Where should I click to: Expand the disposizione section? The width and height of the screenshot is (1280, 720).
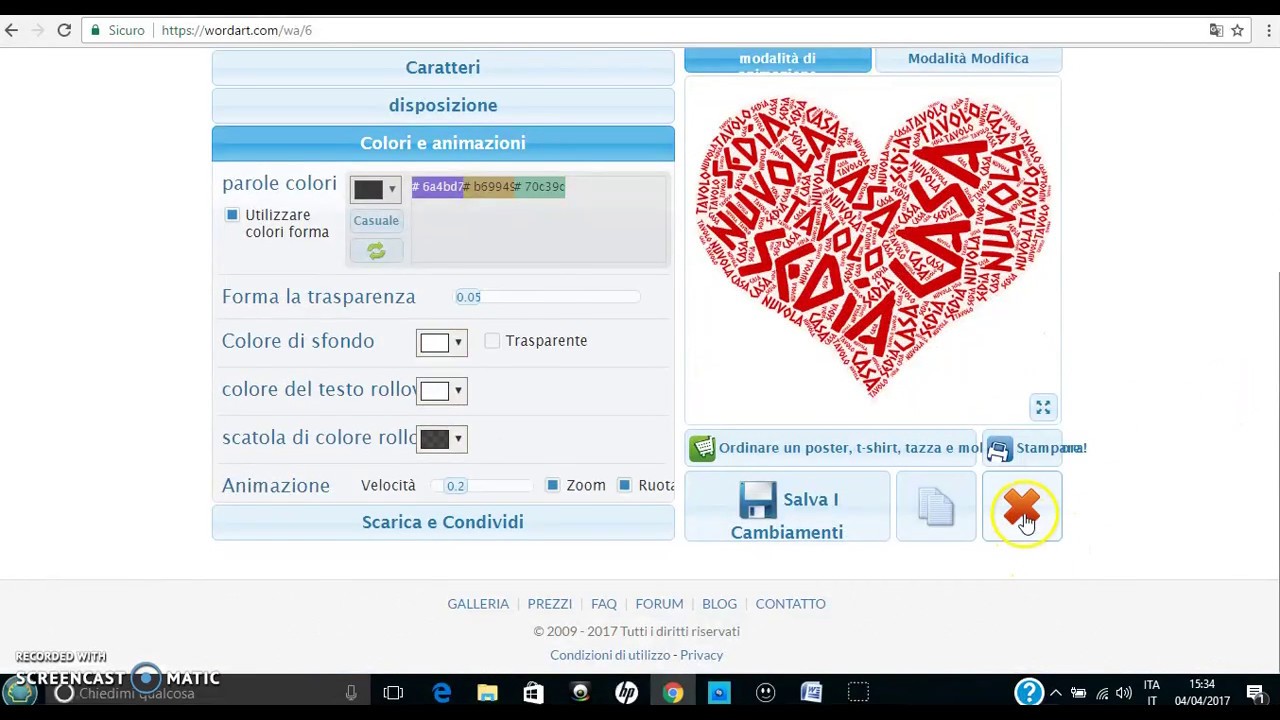click(443, 105)
